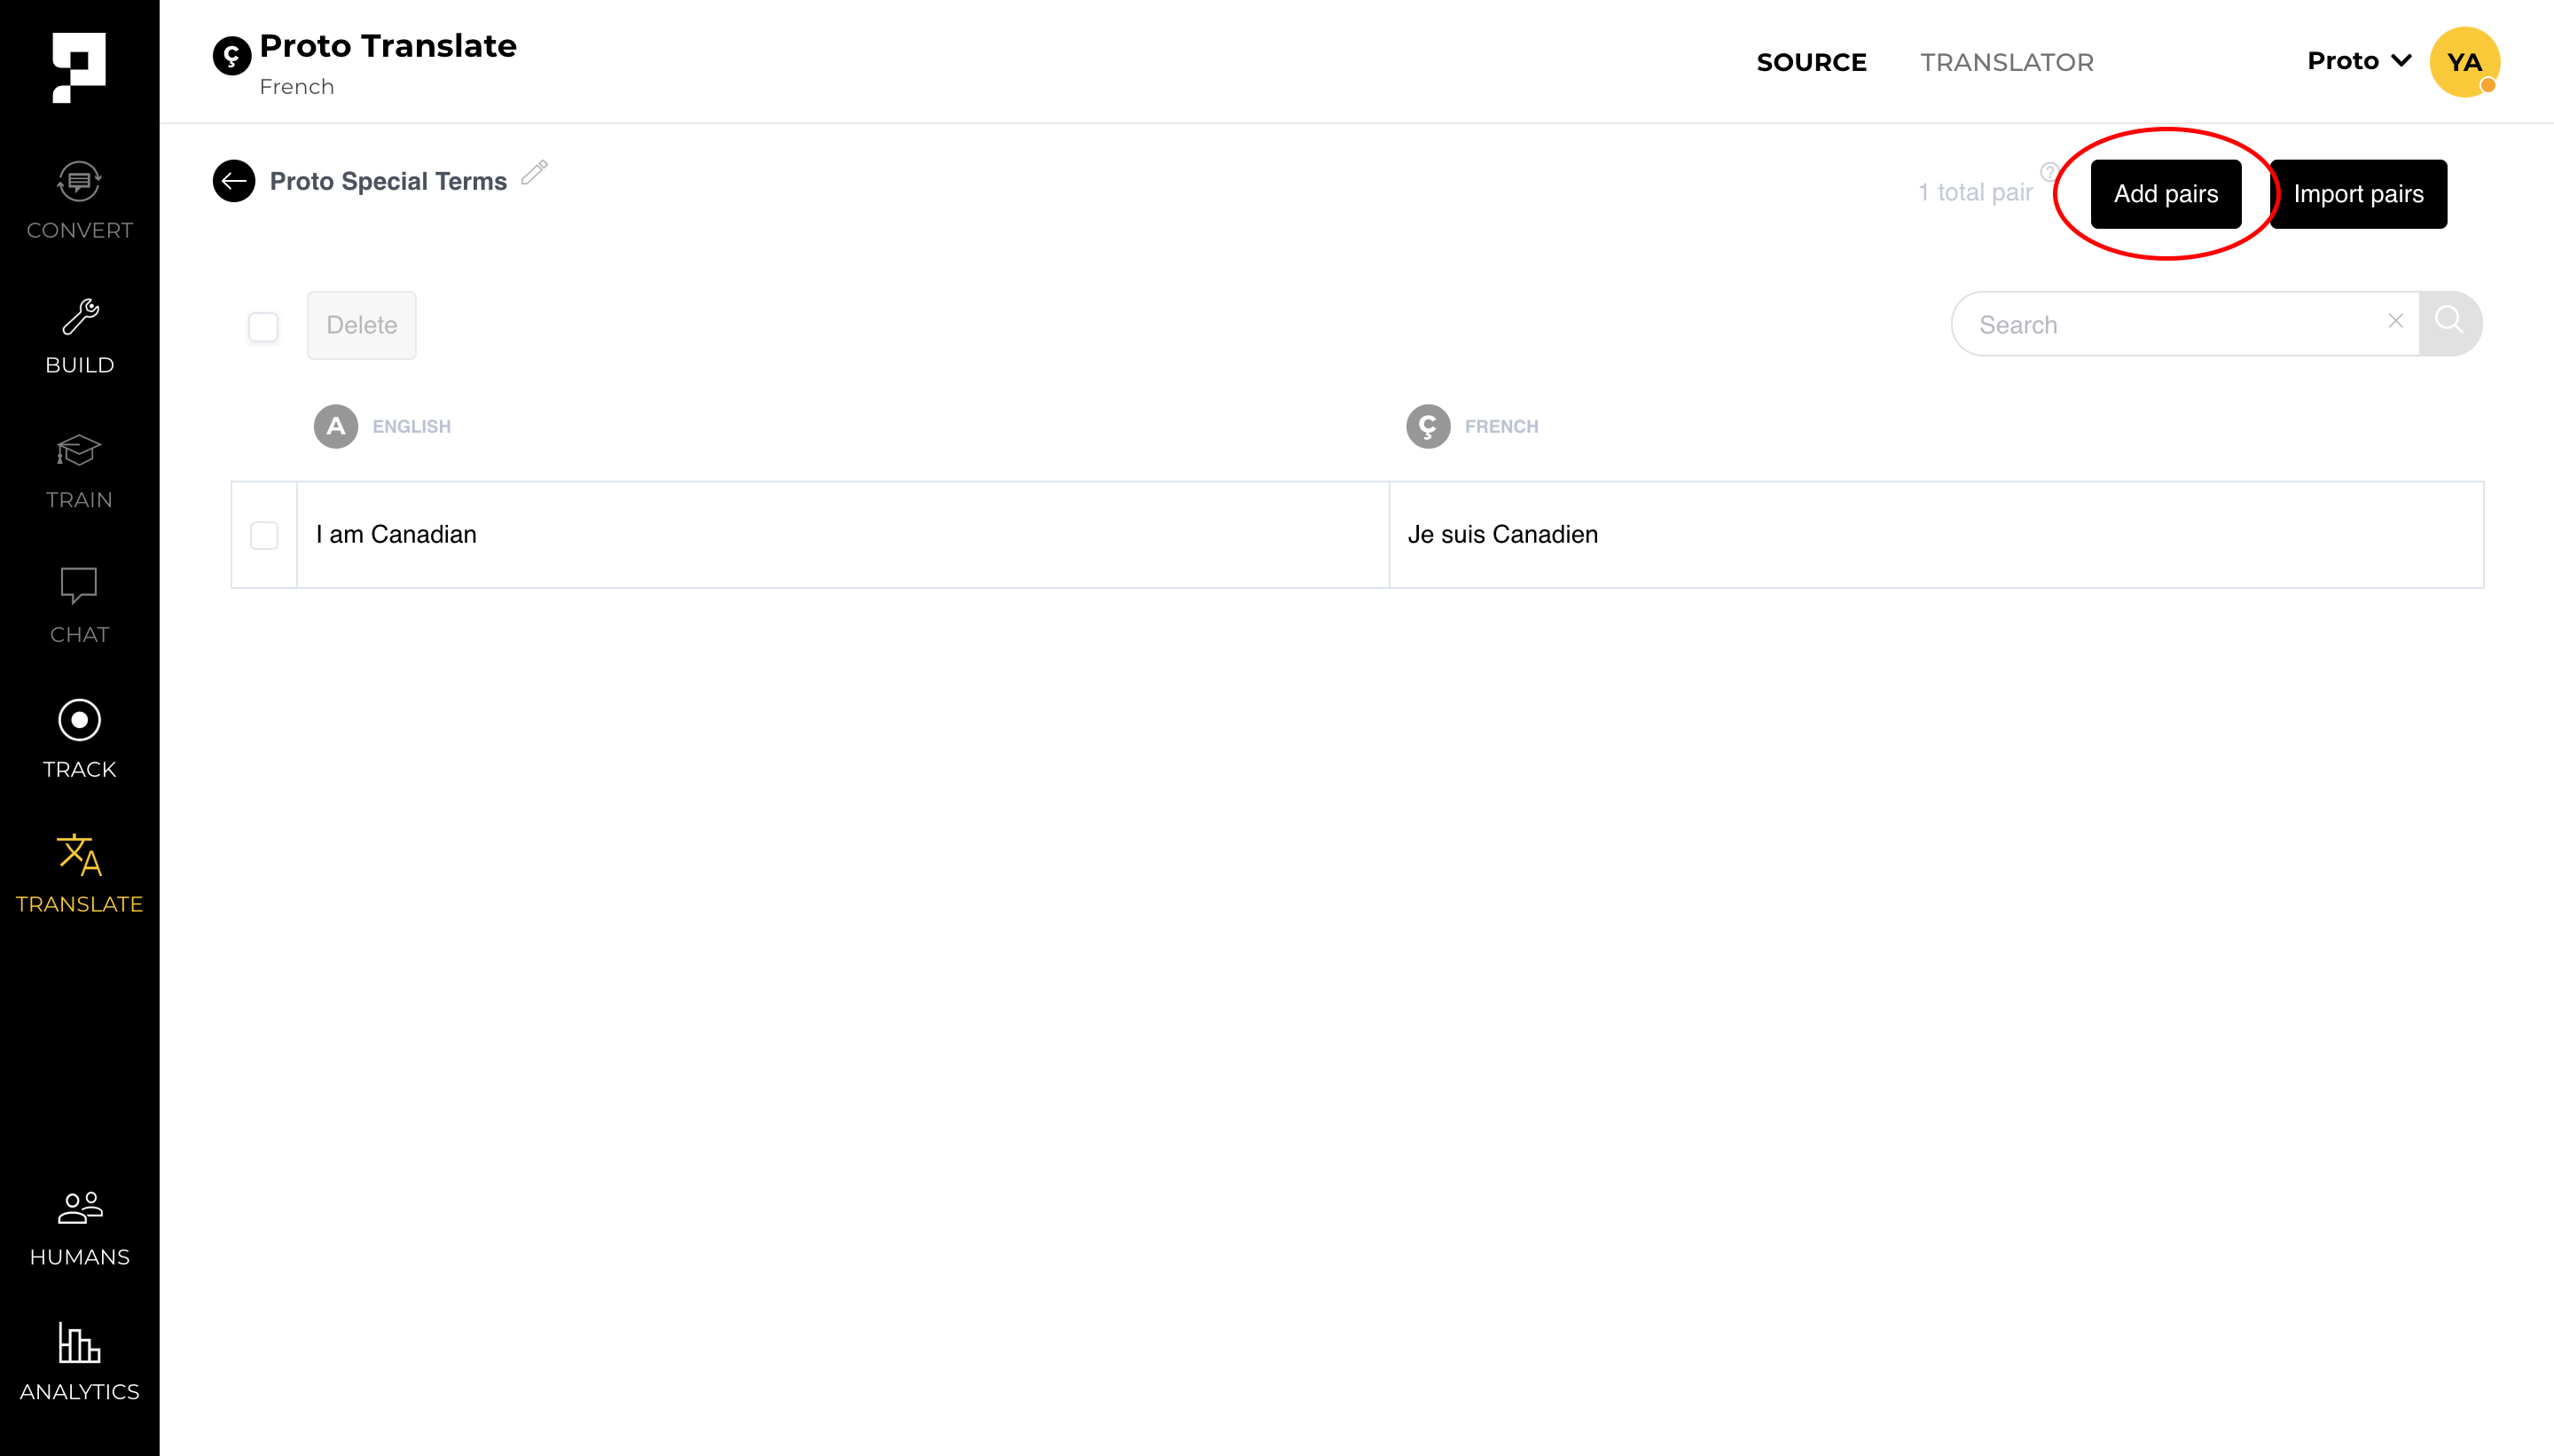This screenshot has height=1456, width=2554.
Task: Clear the search field with the X
Action: 2395,321
